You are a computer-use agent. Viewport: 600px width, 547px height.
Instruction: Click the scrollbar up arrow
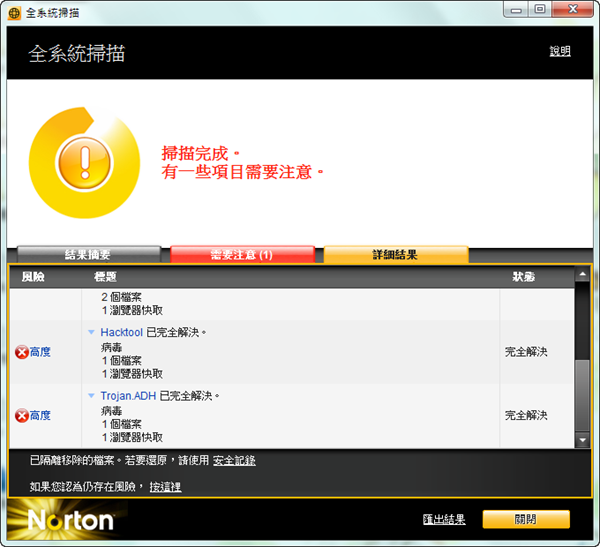coord(582,274)
